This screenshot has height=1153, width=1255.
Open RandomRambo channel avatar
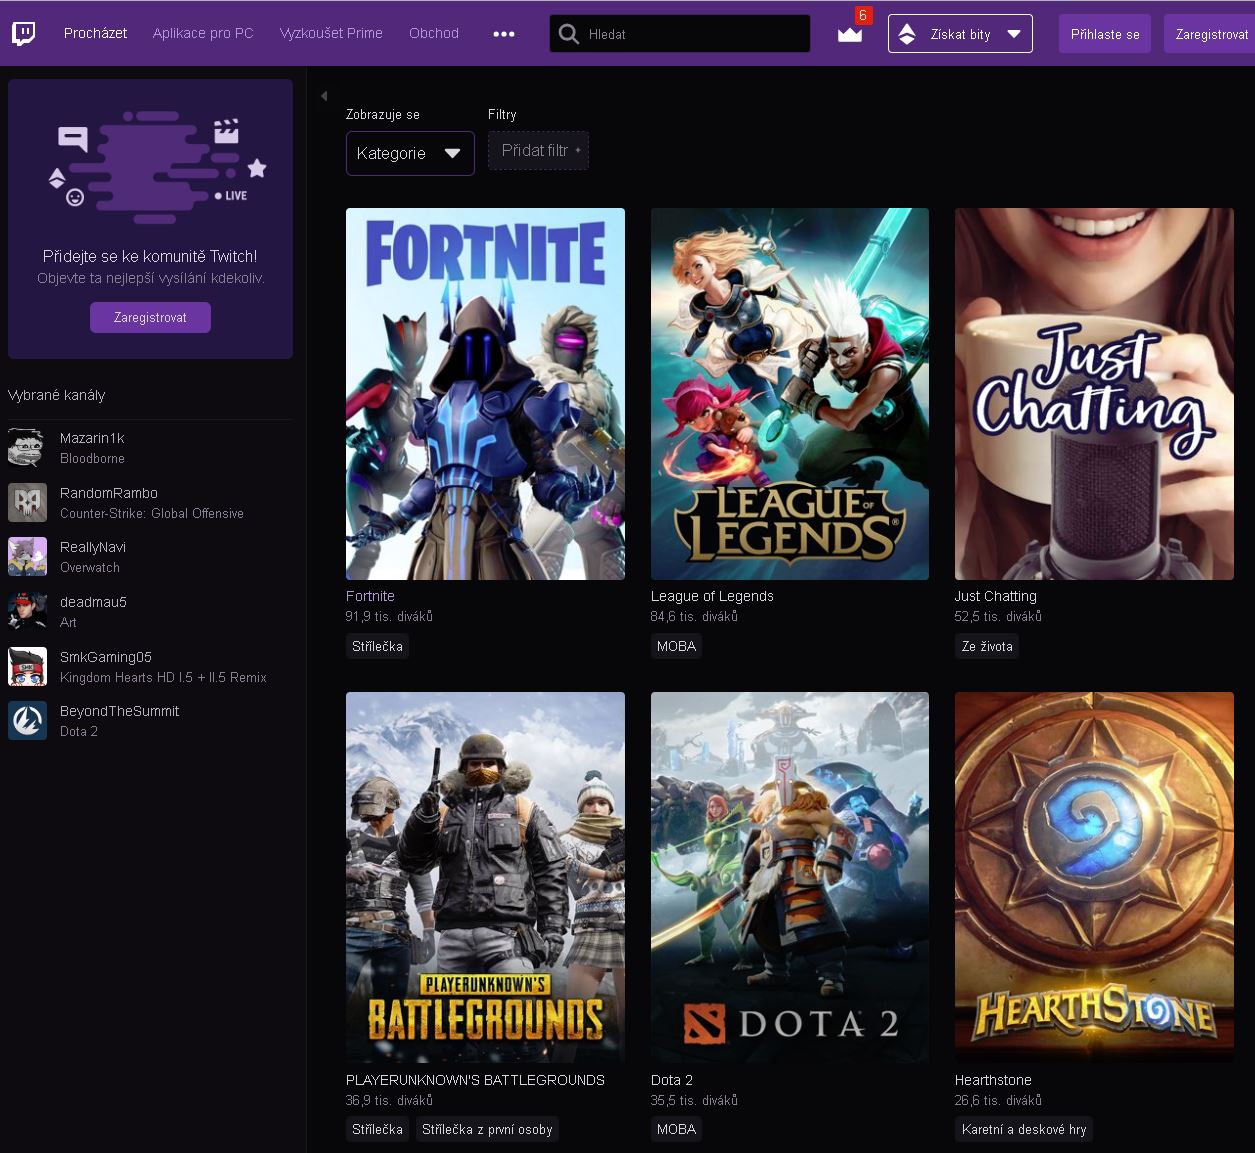[x=27, y=503]
